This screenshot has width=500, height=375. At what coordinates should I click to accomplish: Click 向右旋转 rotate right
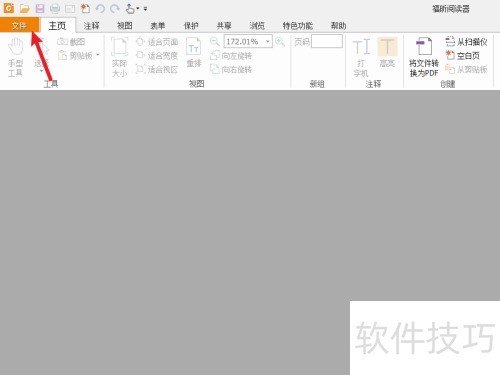231,69
